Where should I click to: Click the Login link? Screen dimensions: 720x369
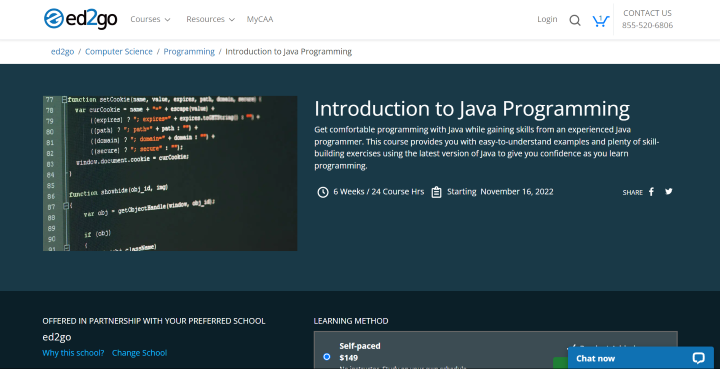point(547,19)
